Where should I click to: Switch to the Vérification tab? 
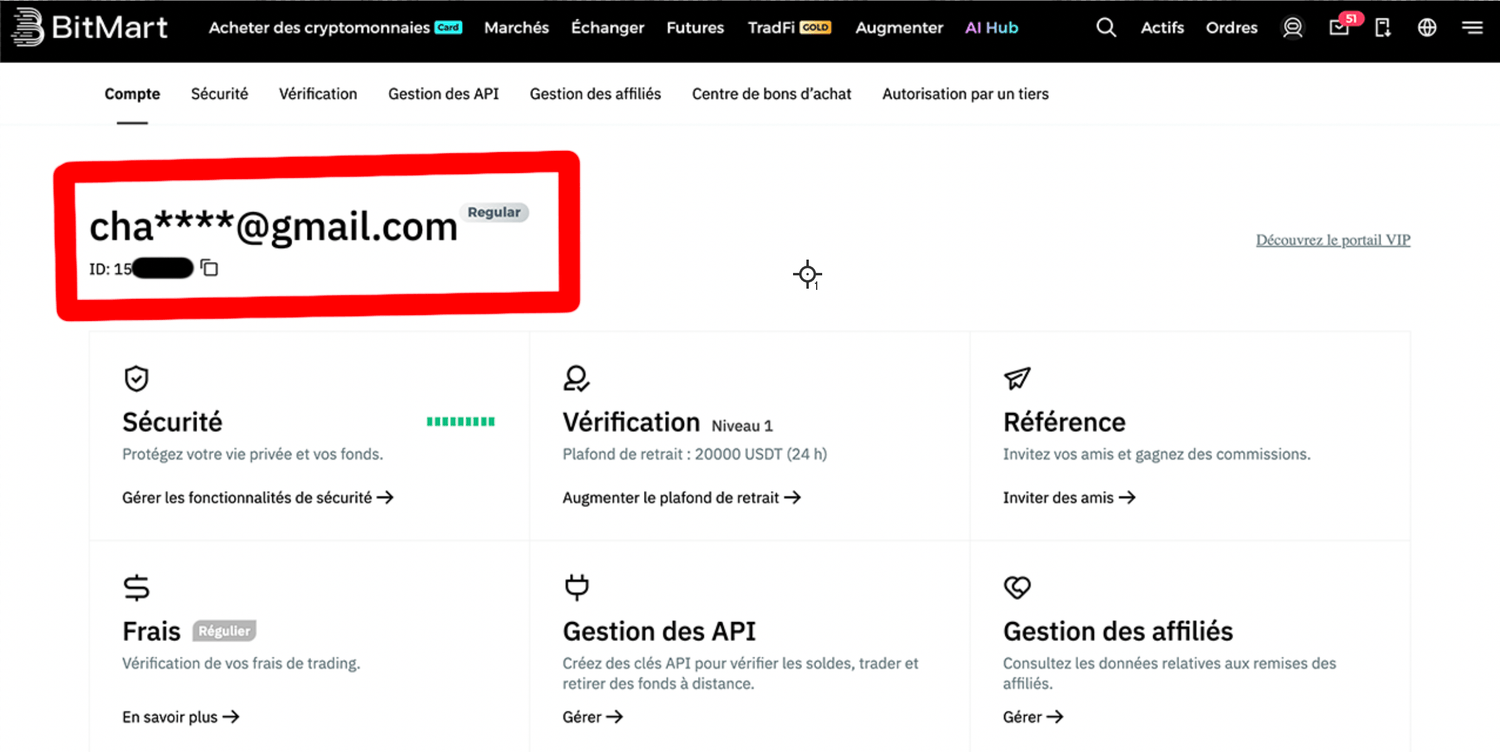[318, 94]
